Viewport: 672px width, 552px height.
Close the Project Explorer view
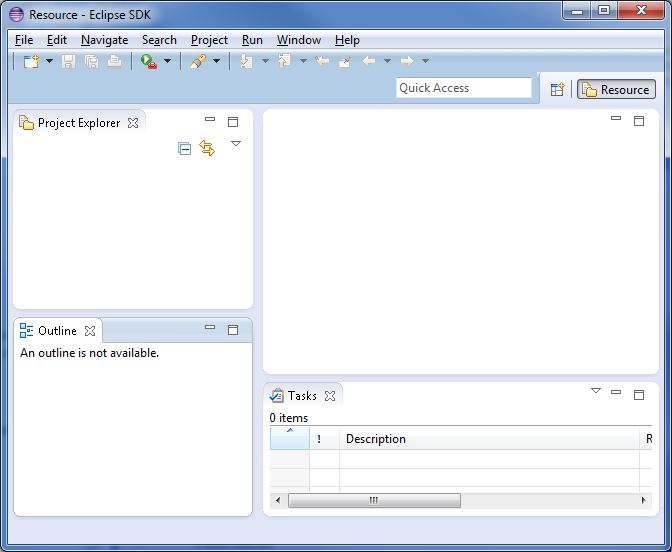[x=133, y=123]
